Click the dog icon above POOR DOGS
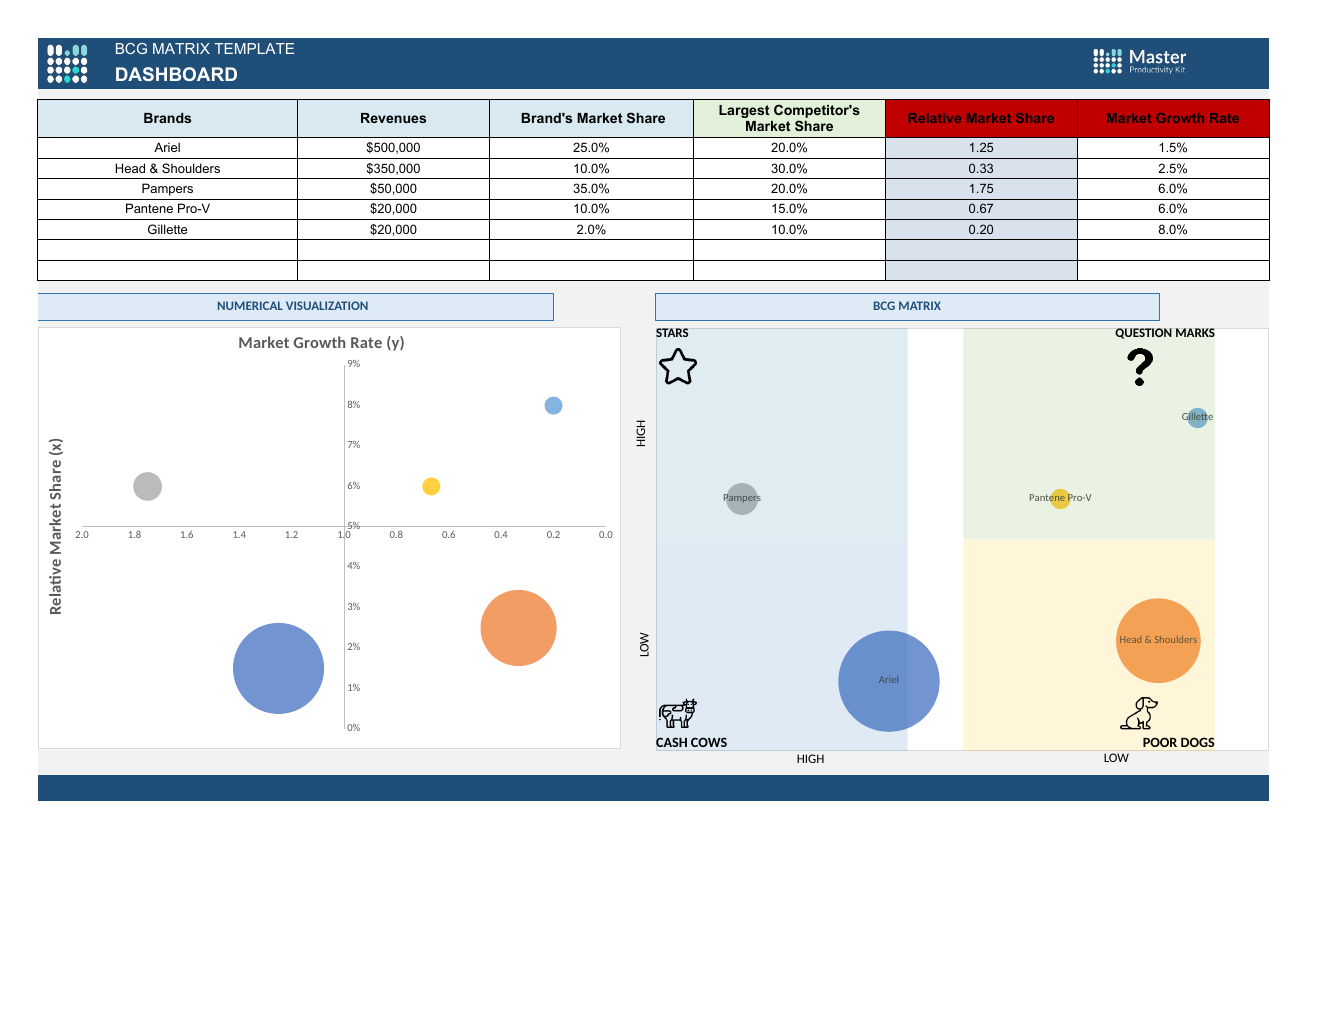The height and width of the screenshot is (1020, 1320). 1139,713
